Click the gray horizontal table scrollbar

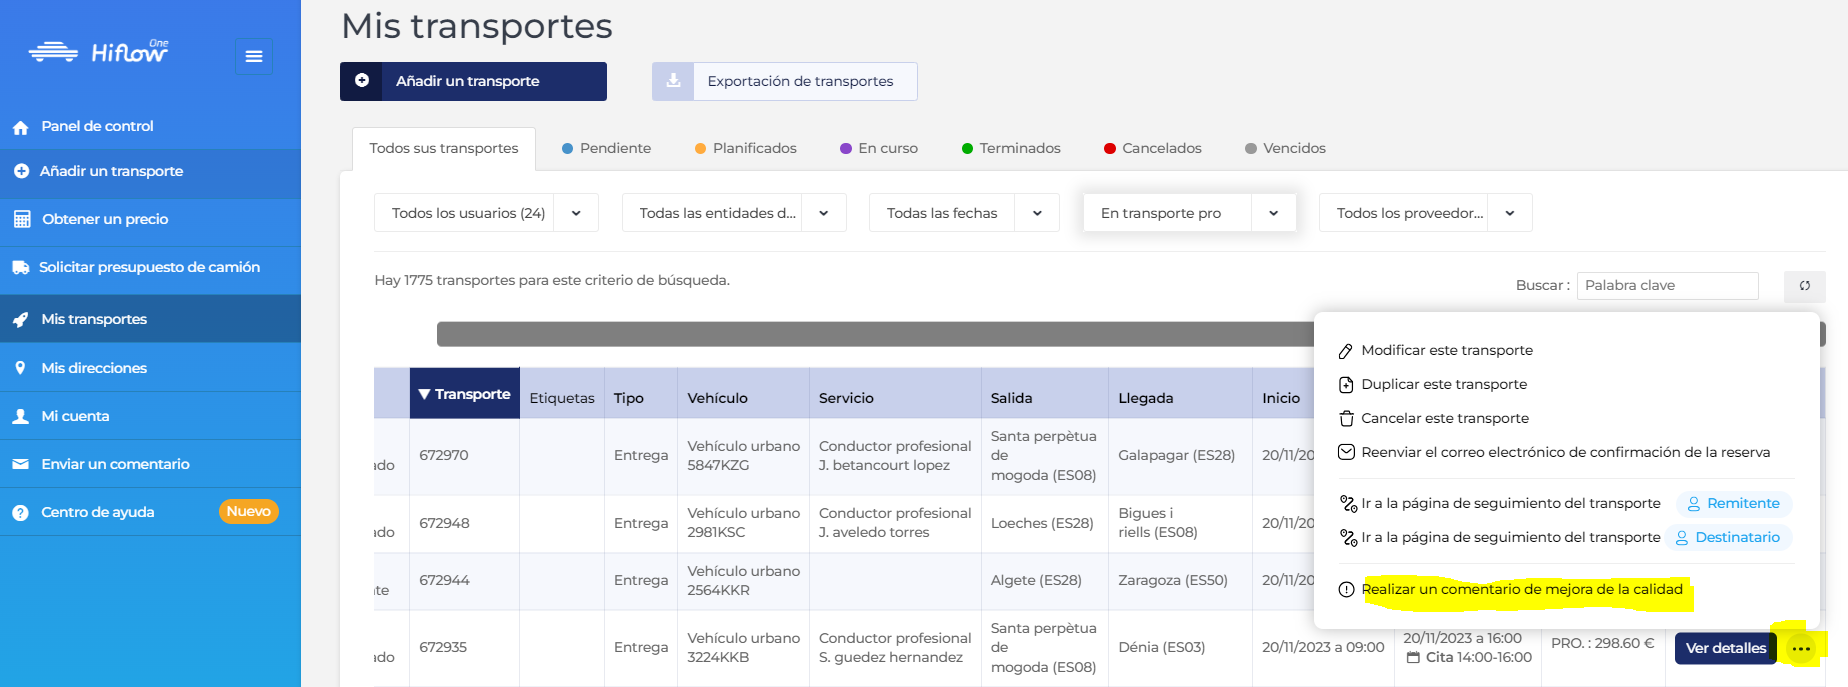(x=874, y=334)
